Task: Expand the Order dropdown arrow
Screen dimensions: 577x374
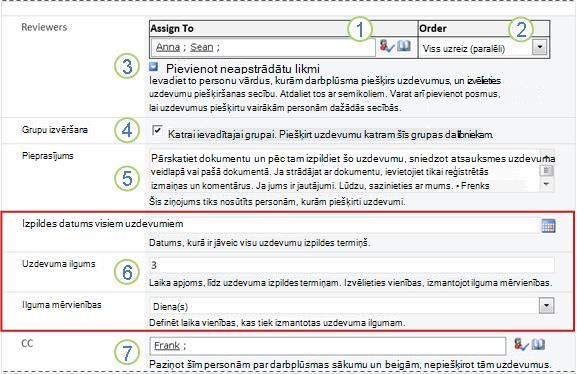Action: [539, 47]
